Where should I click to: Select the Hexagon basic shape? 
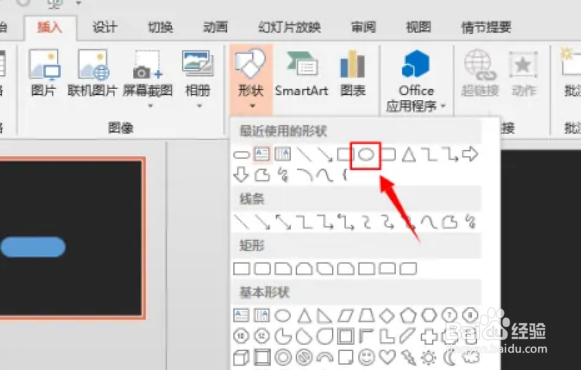429,316
